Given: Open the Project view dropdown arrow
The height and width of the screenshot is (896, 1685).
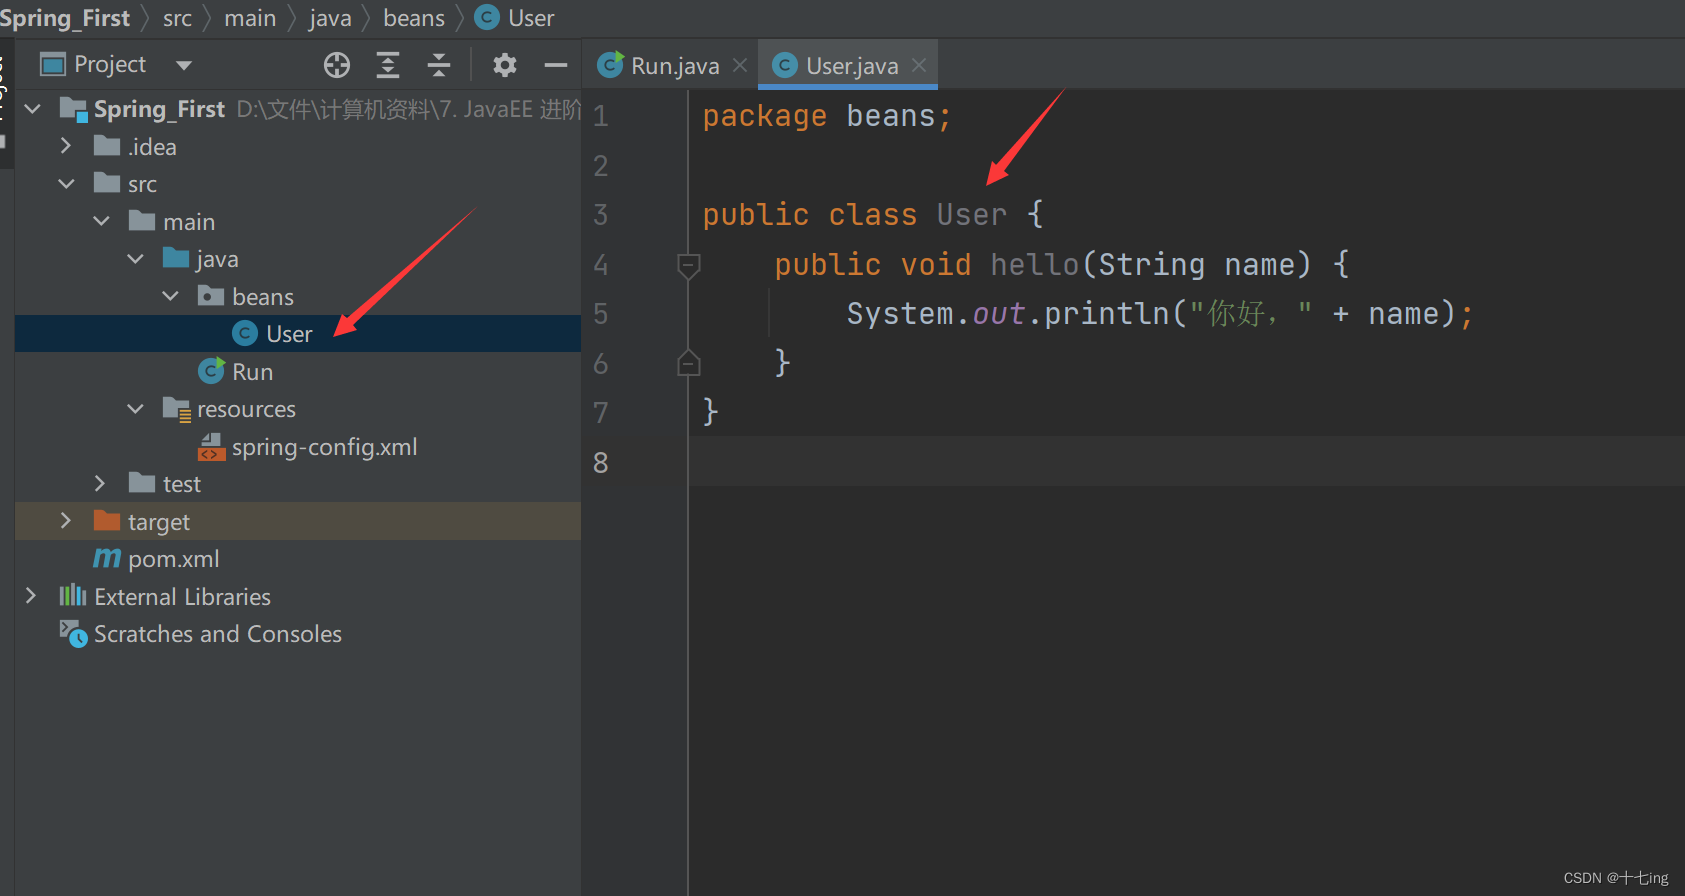Looking at the screenshot, I should click(183, 65).
